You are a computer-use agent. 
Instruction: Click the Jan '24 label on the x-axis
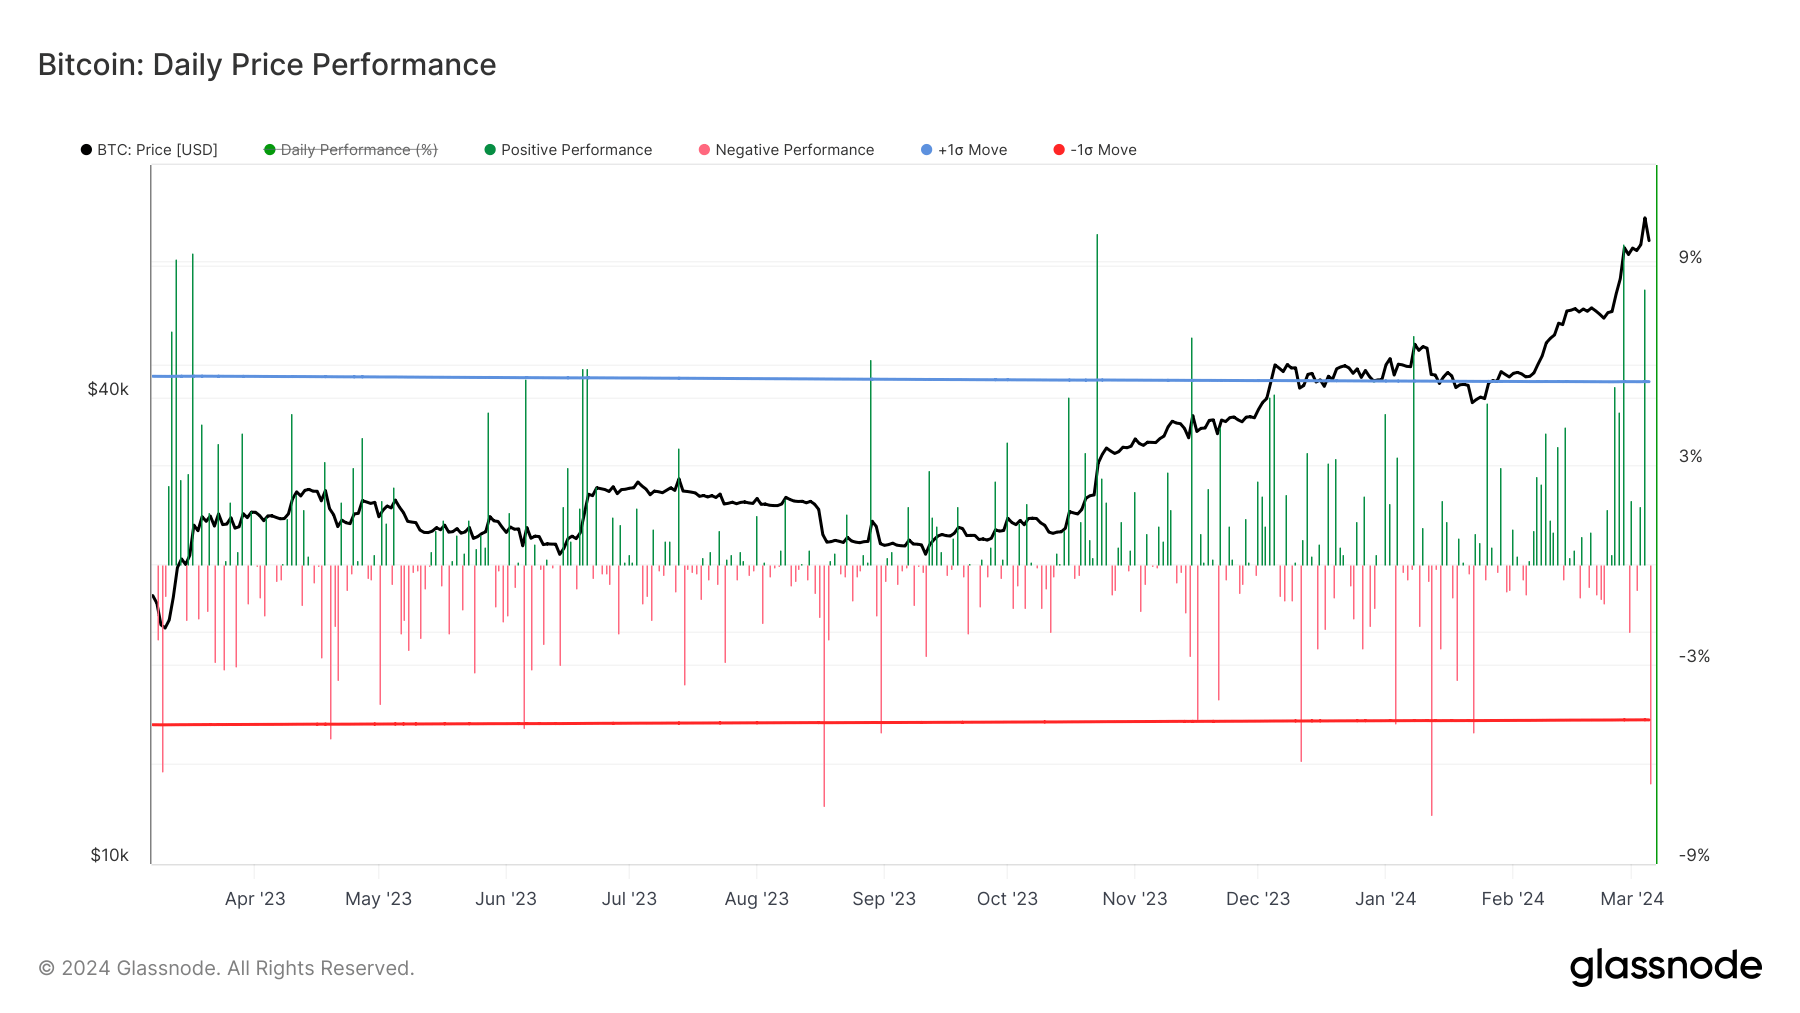coord(1387,898)
